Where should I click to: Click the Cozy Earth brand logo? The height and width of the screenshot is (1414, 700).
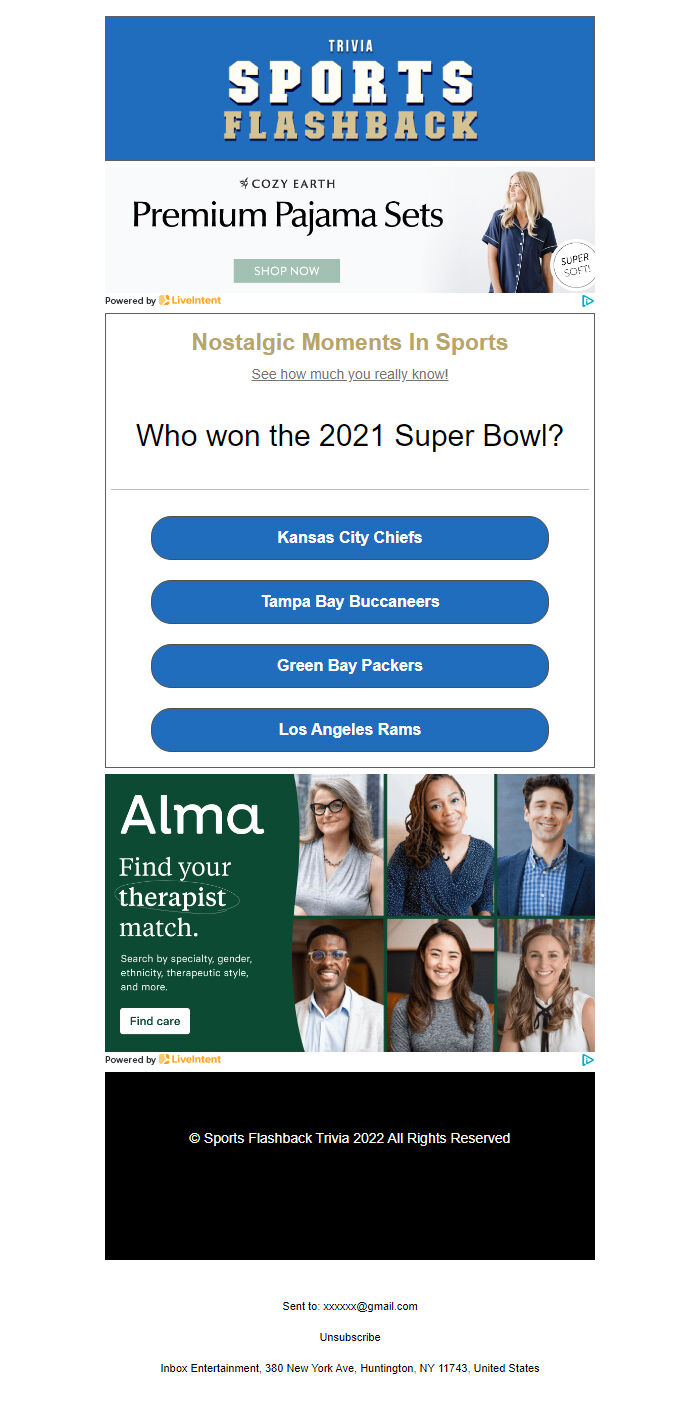coord(288,184)
